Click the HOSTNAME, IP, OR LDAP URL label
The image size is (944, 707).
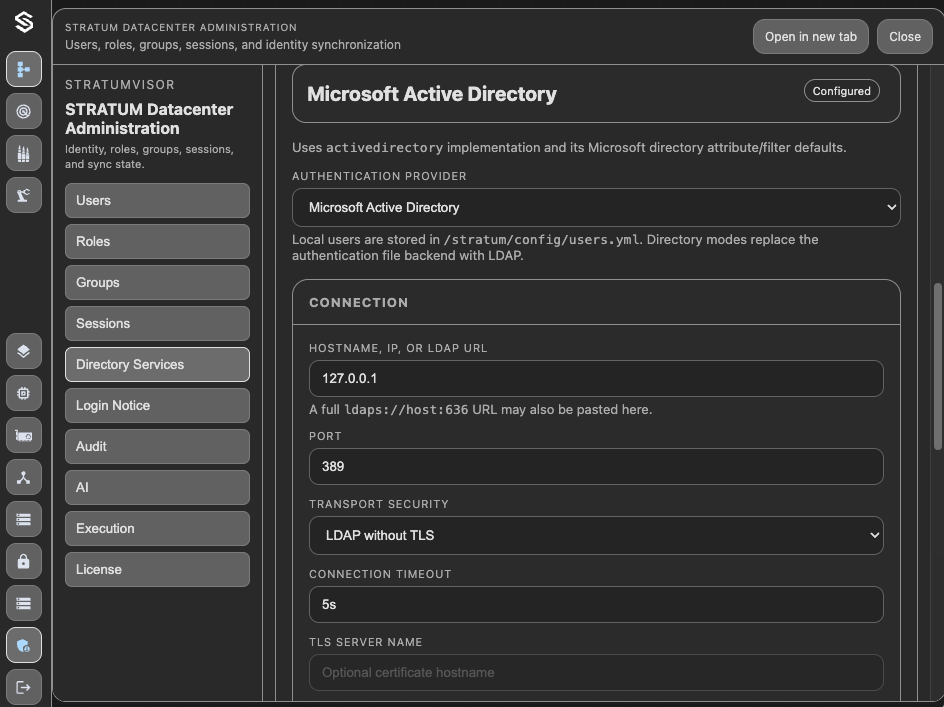(398, 348)
